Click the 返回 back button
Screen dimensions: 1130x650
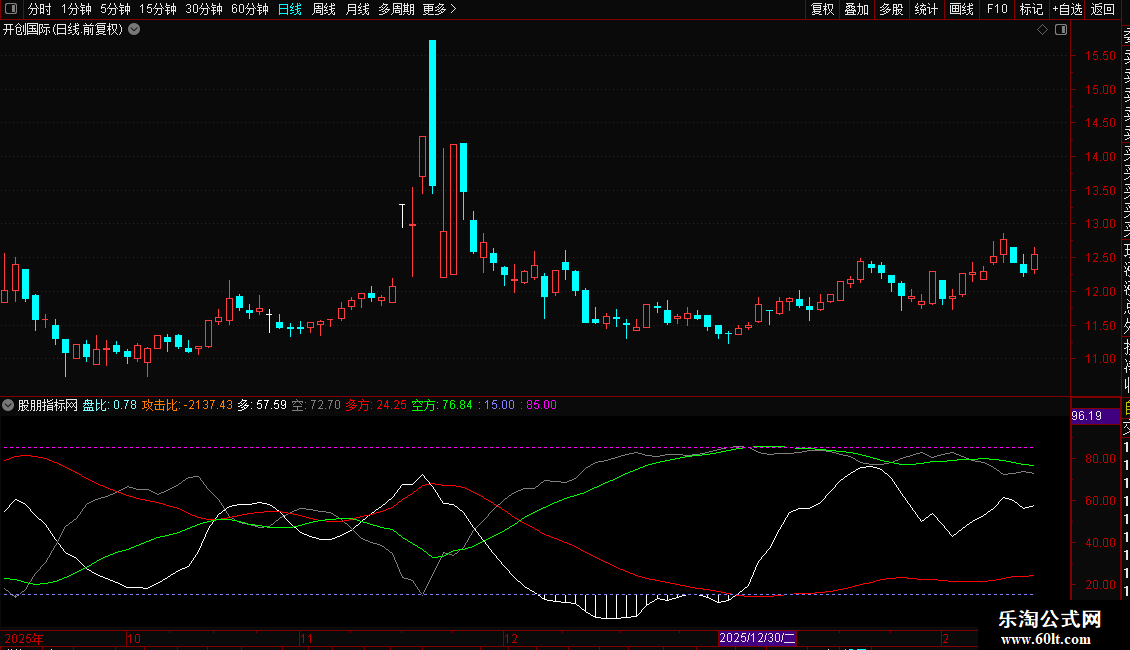(1103, 9)
